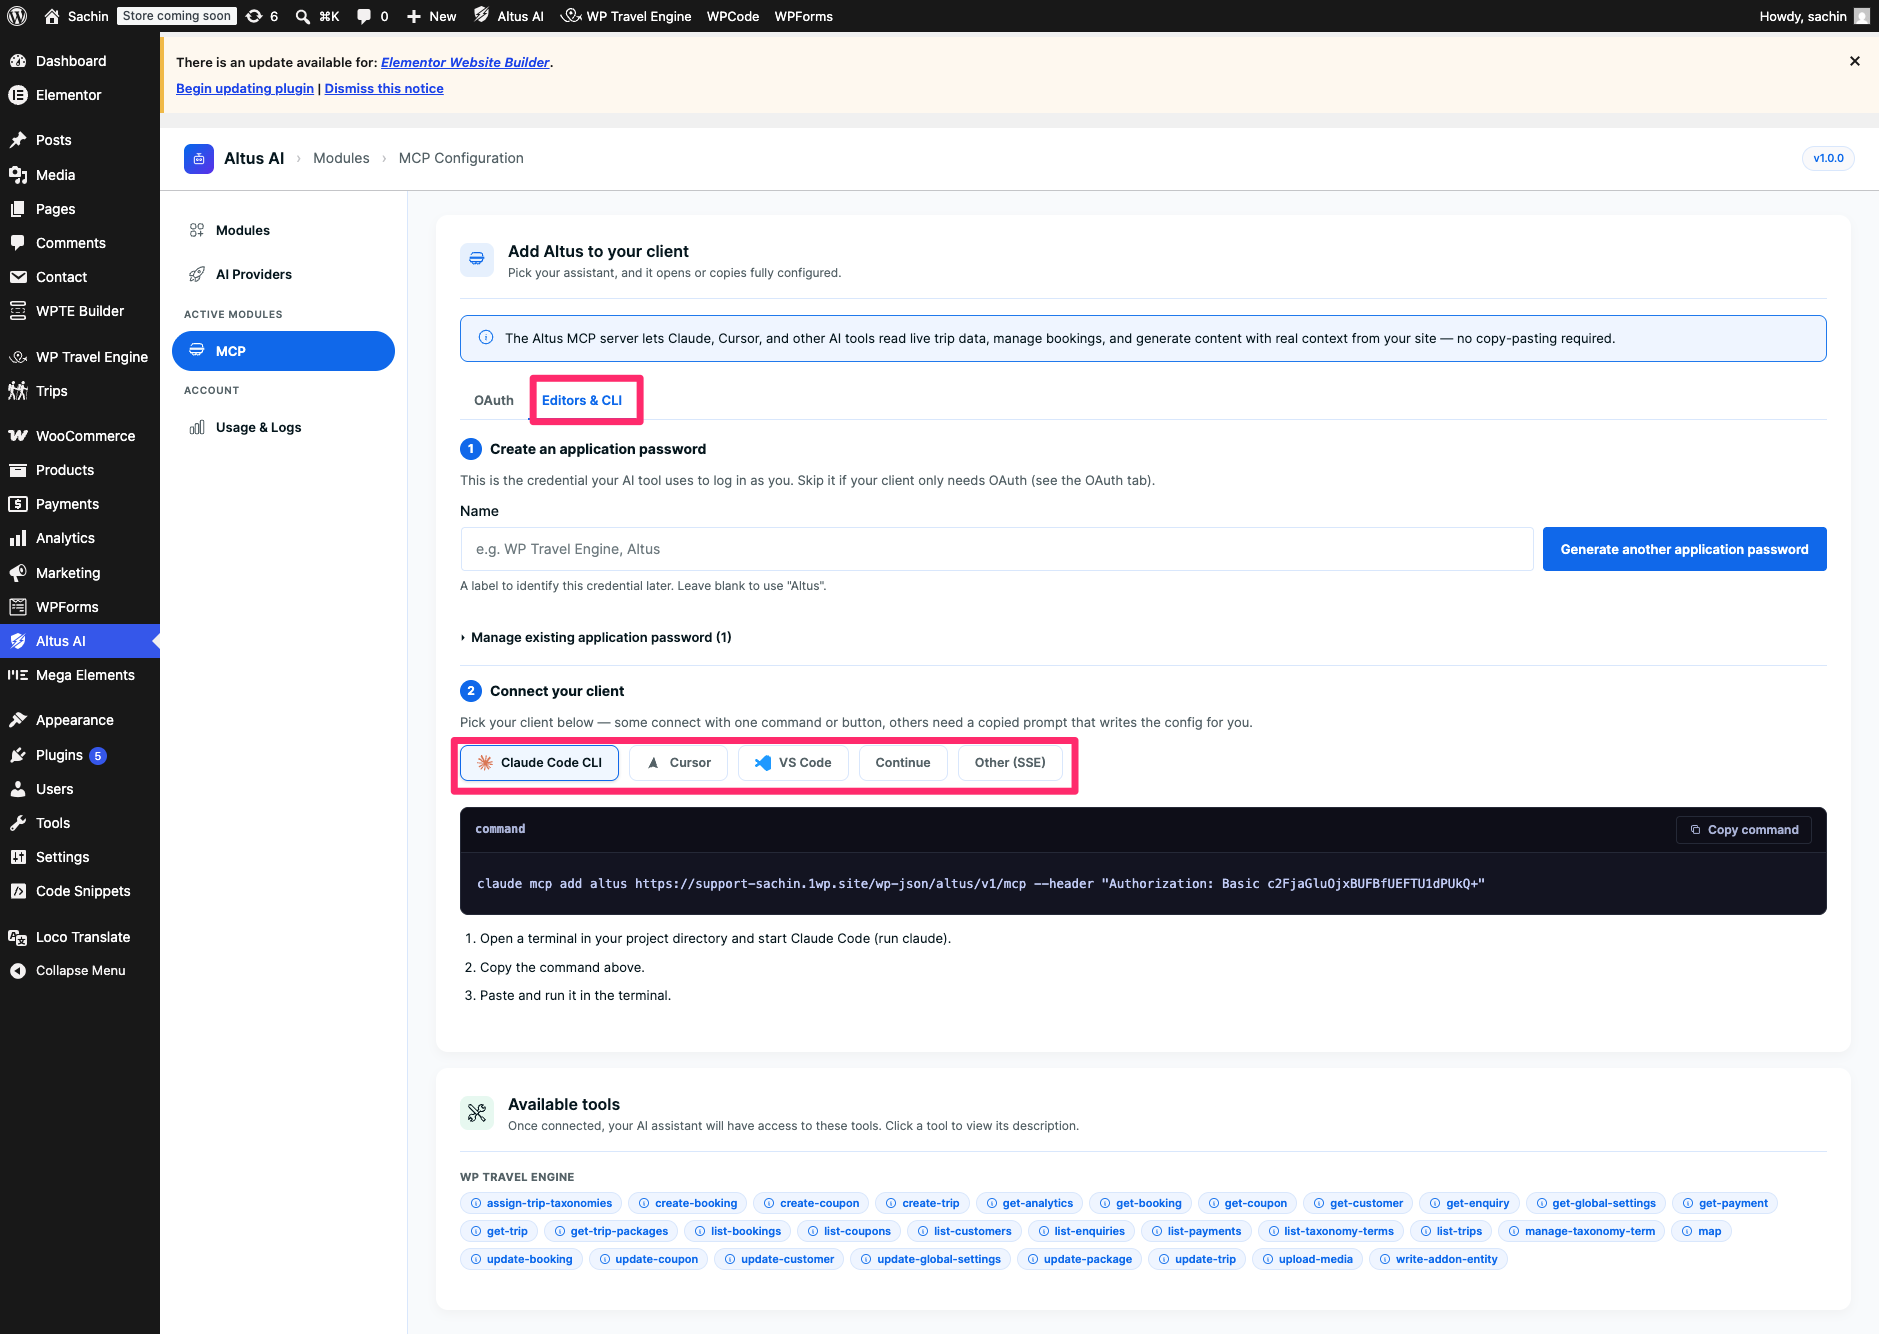Open comments bubble in admin bar

[372, 16]
